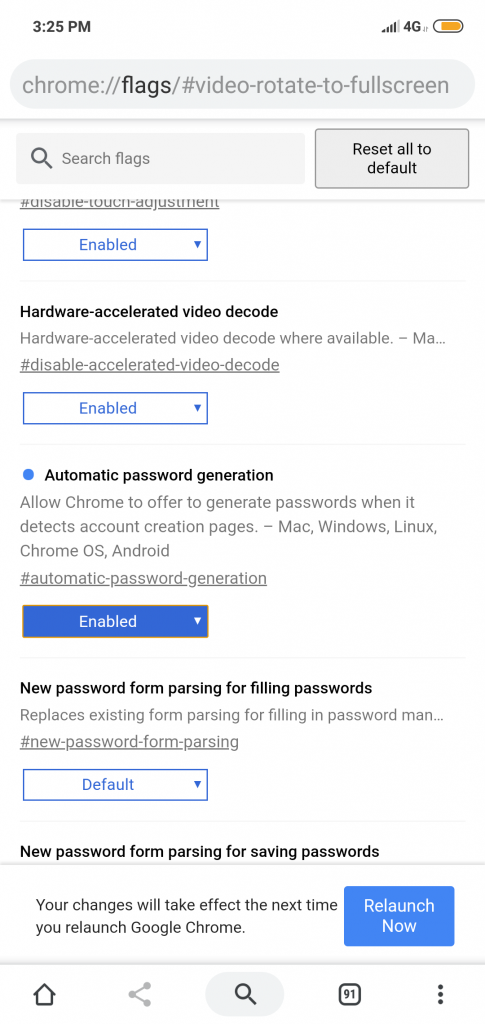Open Enabled dropdown for Hardware-accelerated video decode
Viewport: 485px width, 1024px height.
pyautogui.click(x=115, y=408)
